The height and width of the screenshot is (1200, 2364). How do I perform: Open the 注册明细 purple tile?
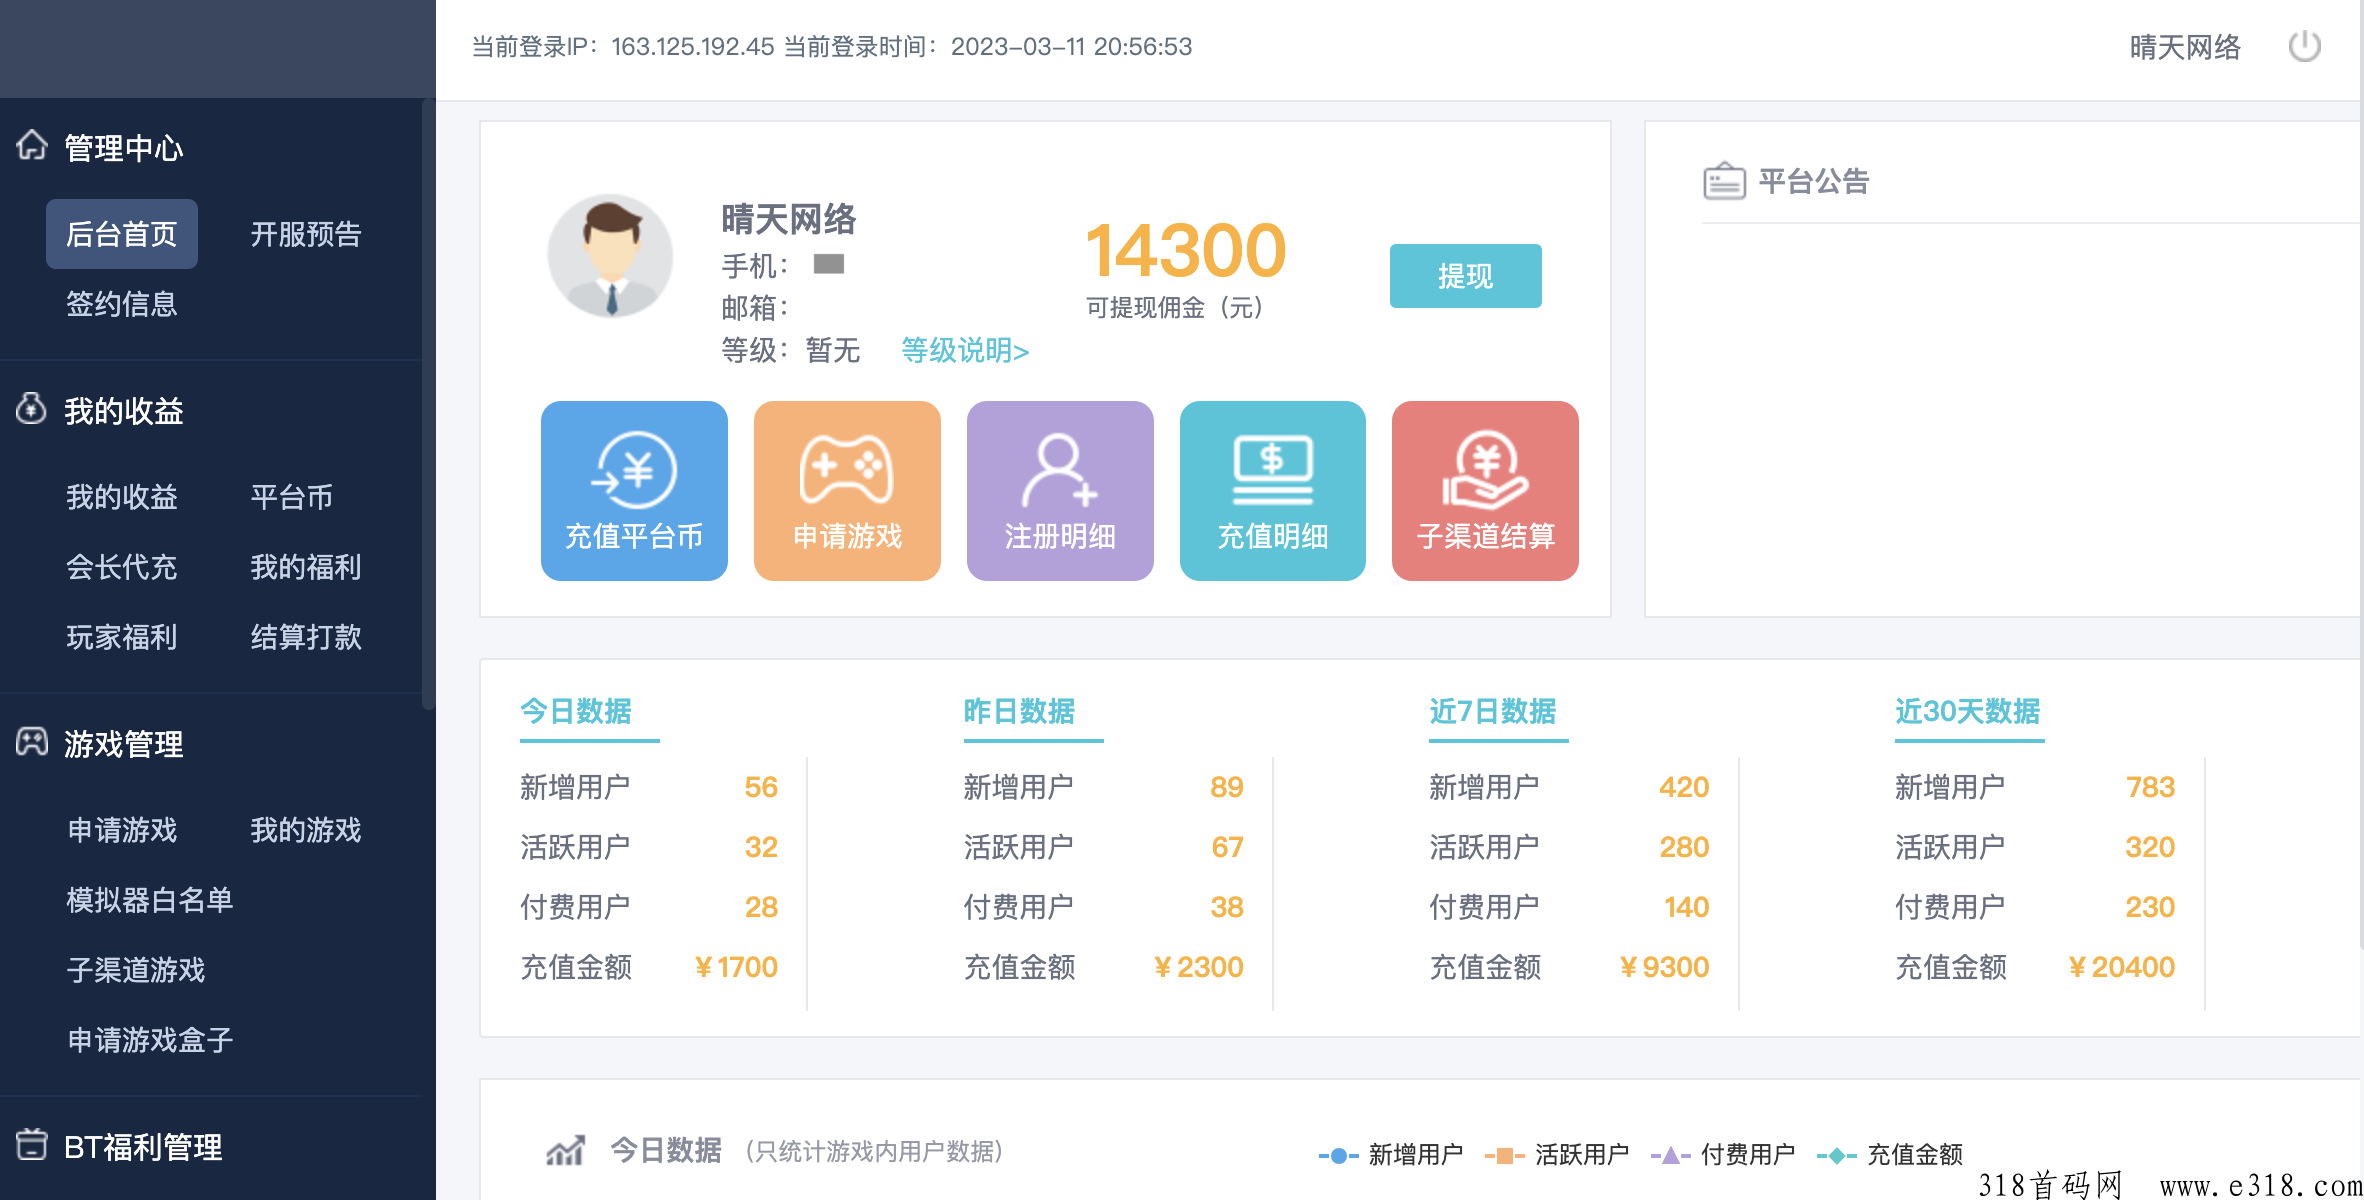click(x=1060, y=491)
